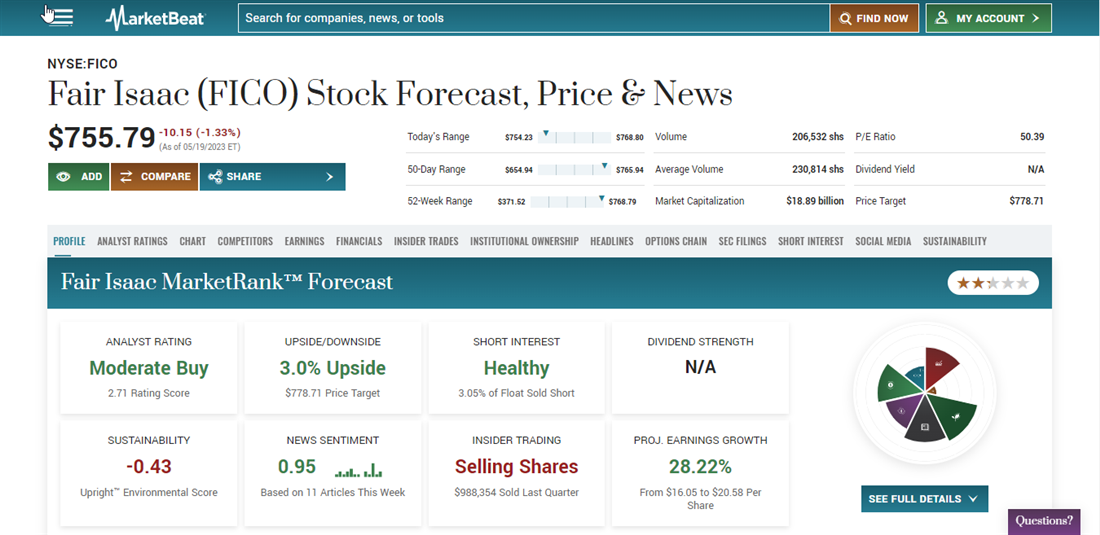Open the Social Media tab

[x=883, y=241]
